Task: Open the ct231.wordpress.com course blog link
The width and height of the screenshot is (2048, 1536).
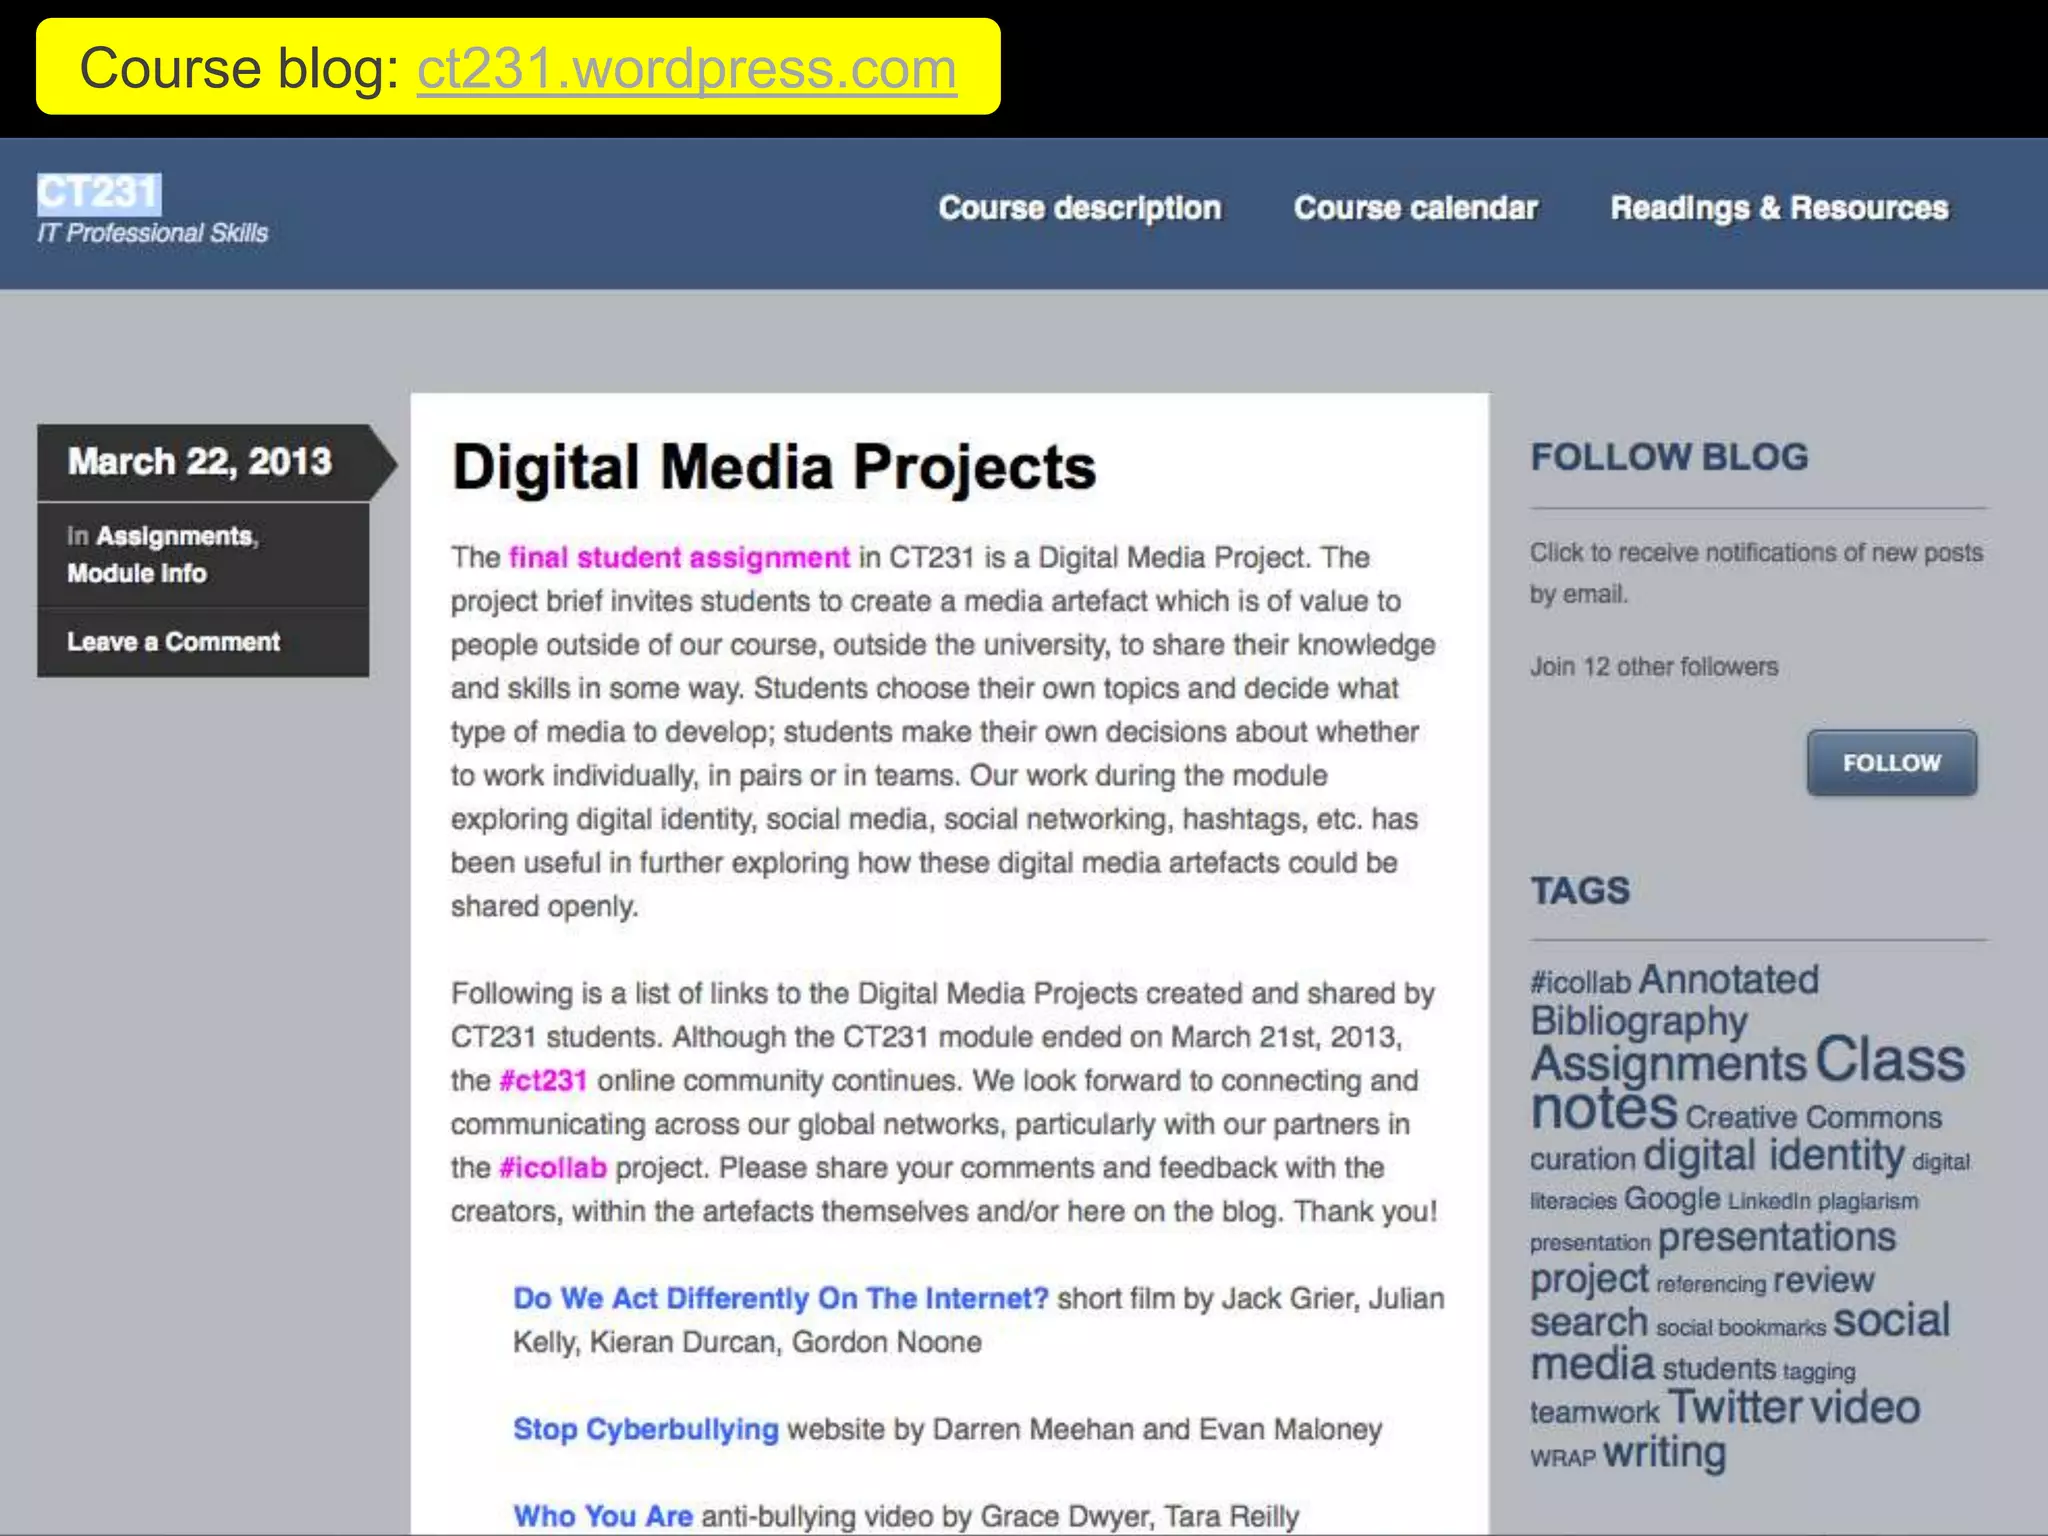Action: 686,68
